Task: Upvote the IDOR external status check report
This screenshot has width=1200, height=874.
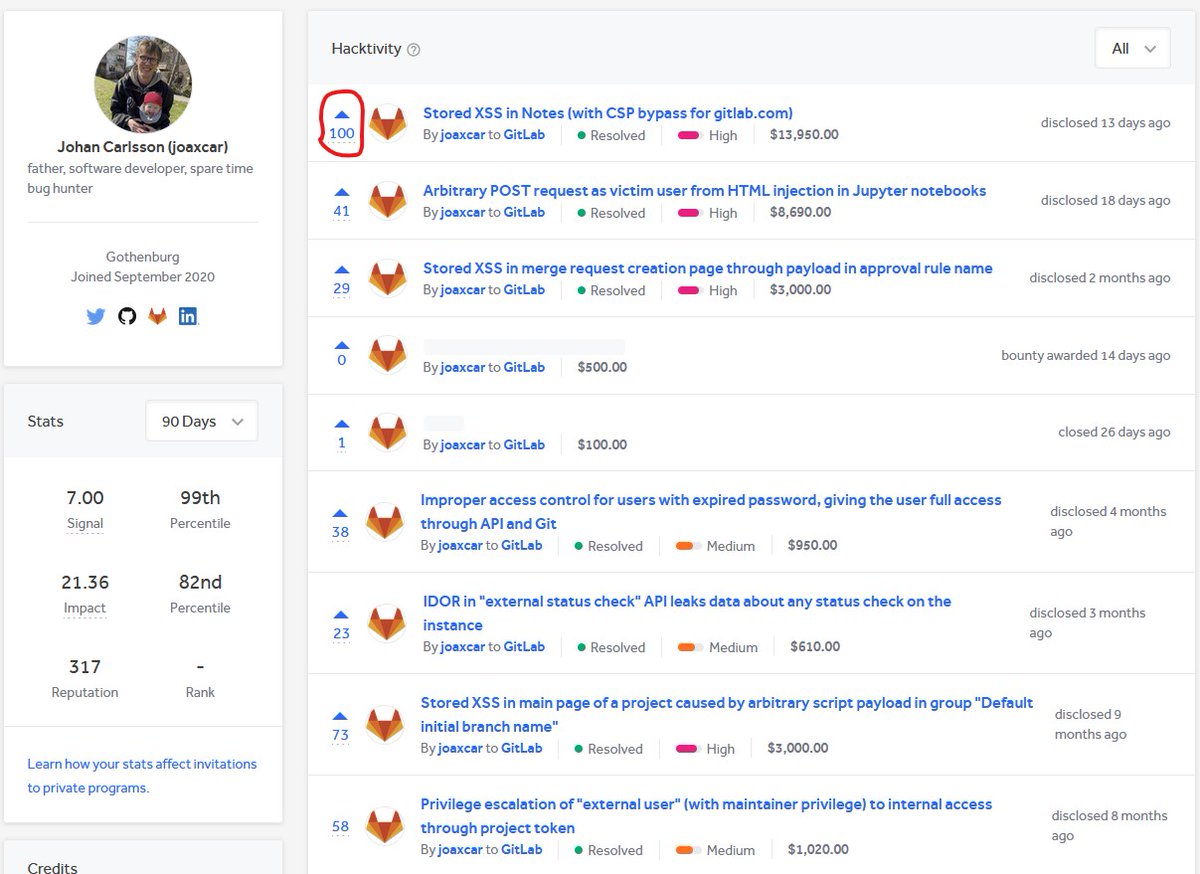Action: (x=342, y=614)
